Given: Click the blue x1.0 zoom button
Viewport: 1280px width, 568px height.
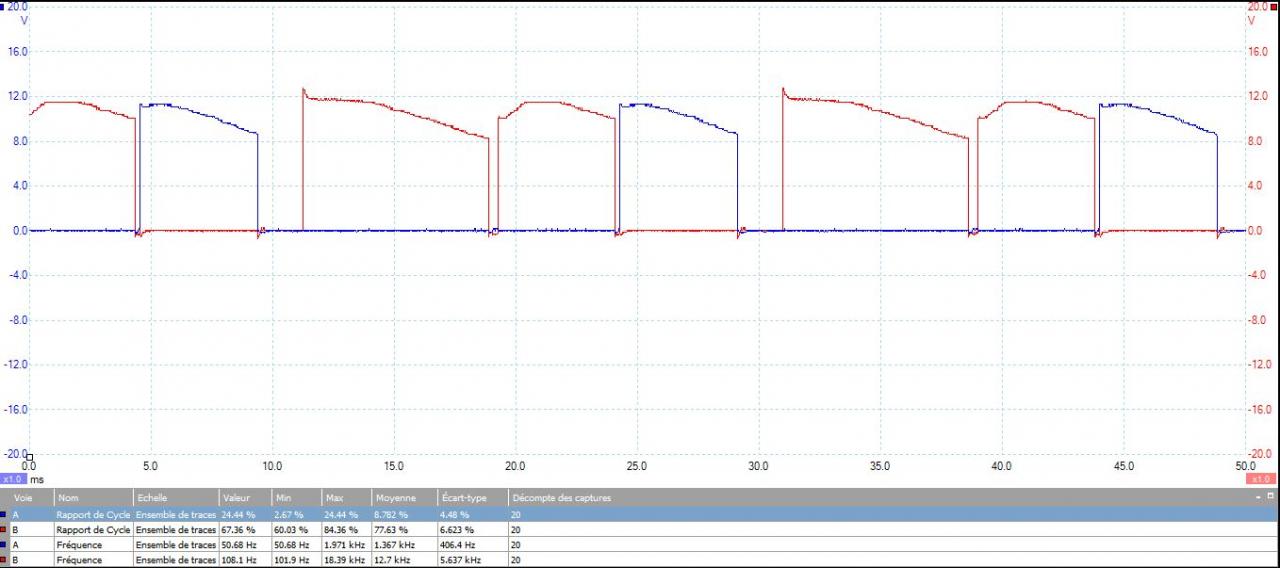Looking at the screenshot, I should click(x=12, y=479).
